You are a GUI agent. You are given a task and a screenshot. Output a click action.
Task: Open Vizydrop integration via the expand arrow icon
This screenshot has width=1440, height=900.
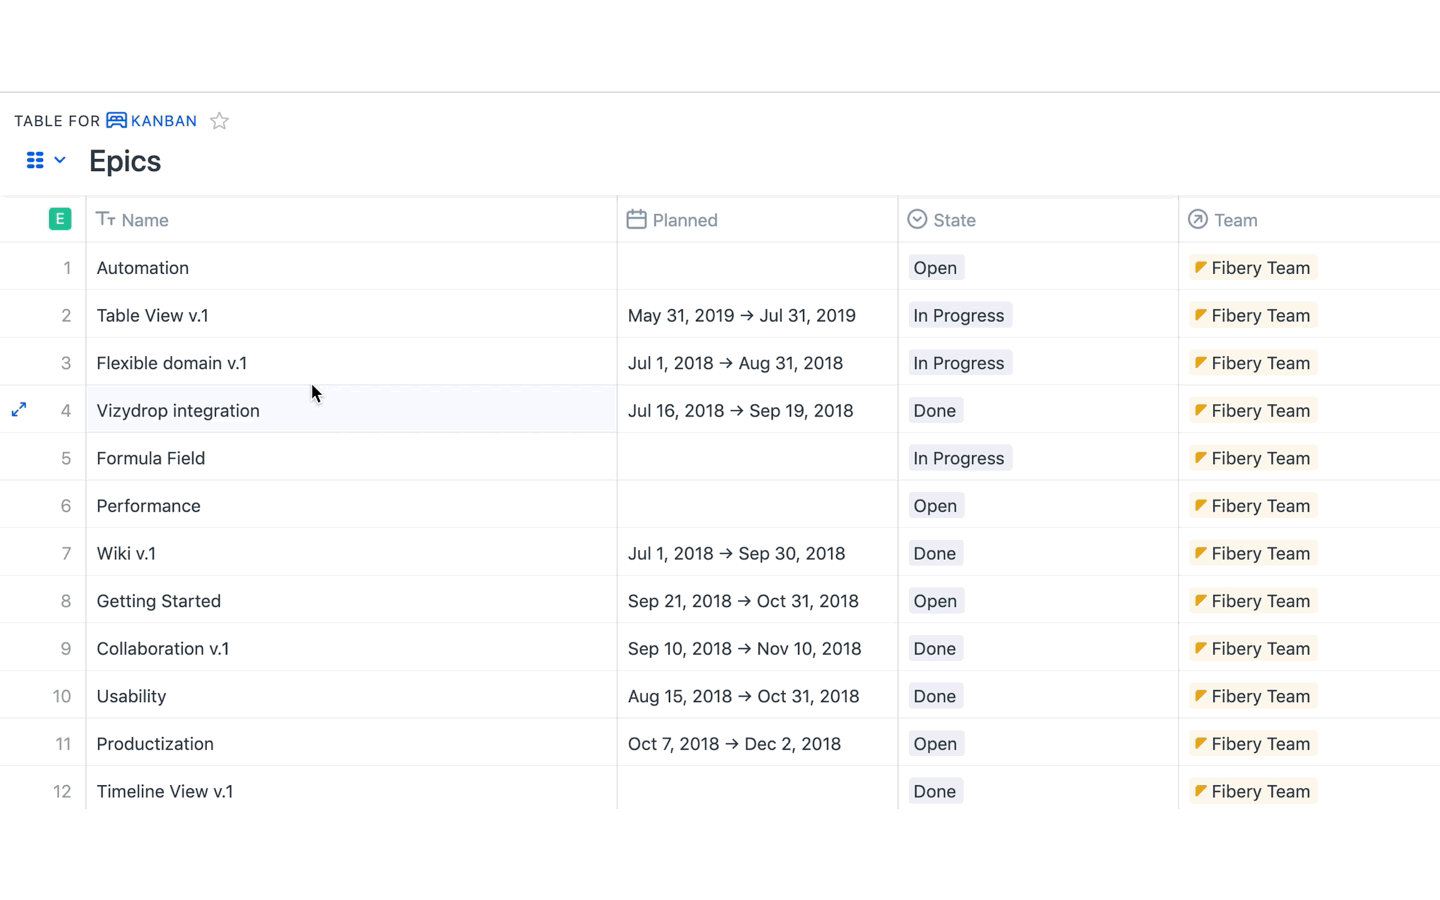pos(18,409)
